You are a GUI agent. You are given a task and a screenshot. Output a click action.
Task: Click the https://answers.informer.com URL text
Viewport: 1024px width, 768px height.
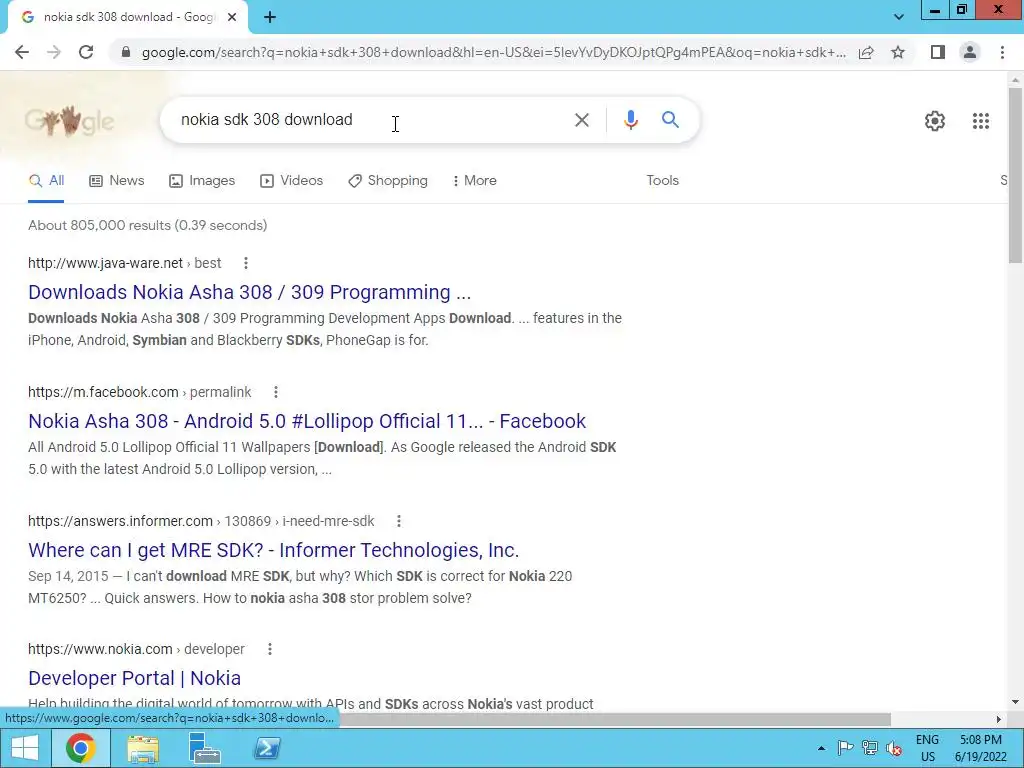(x=120, y=521)
